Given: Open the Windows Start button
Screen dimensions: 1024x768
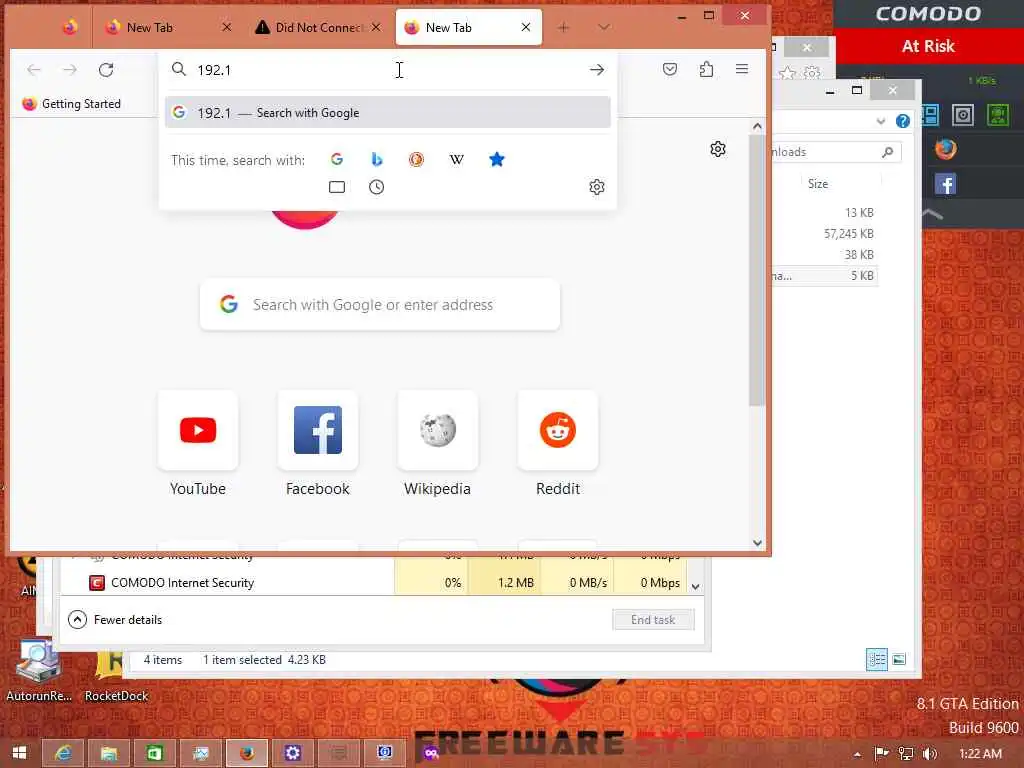Looking at the screenshot, I should coord(19,753).
